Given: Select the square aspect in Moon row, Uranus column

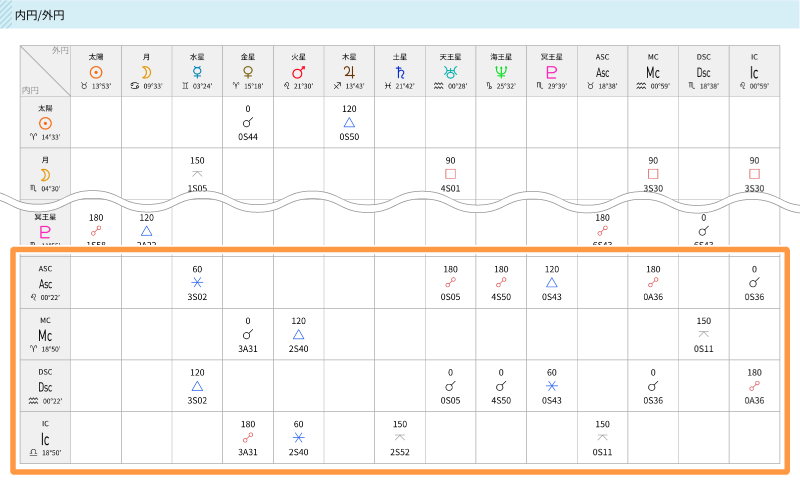Looking at the screenshot, I should point(450,173).
